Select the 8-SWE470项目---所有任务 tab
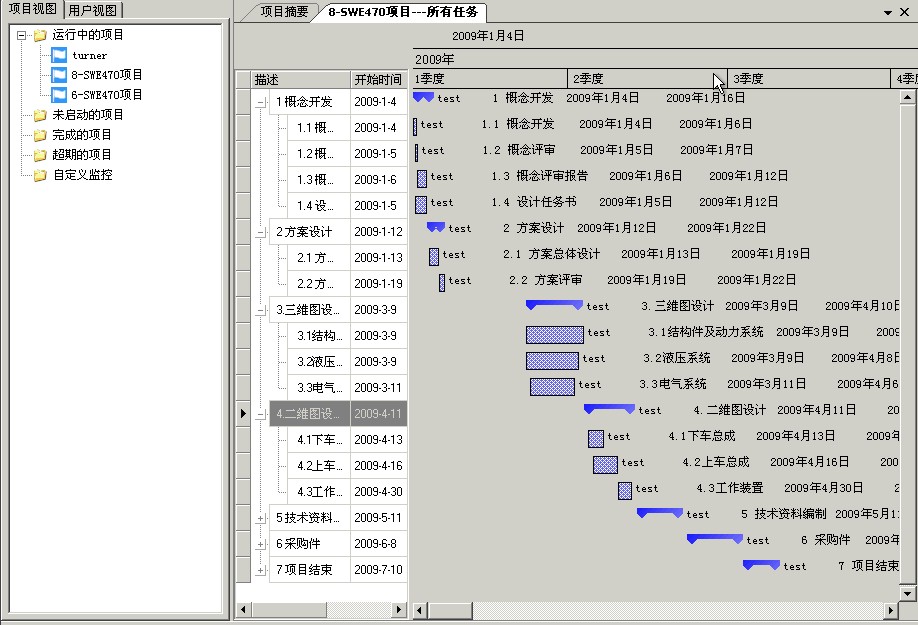Image resolution: width=918 pixels, height=625 pixels. coord(403,12)
